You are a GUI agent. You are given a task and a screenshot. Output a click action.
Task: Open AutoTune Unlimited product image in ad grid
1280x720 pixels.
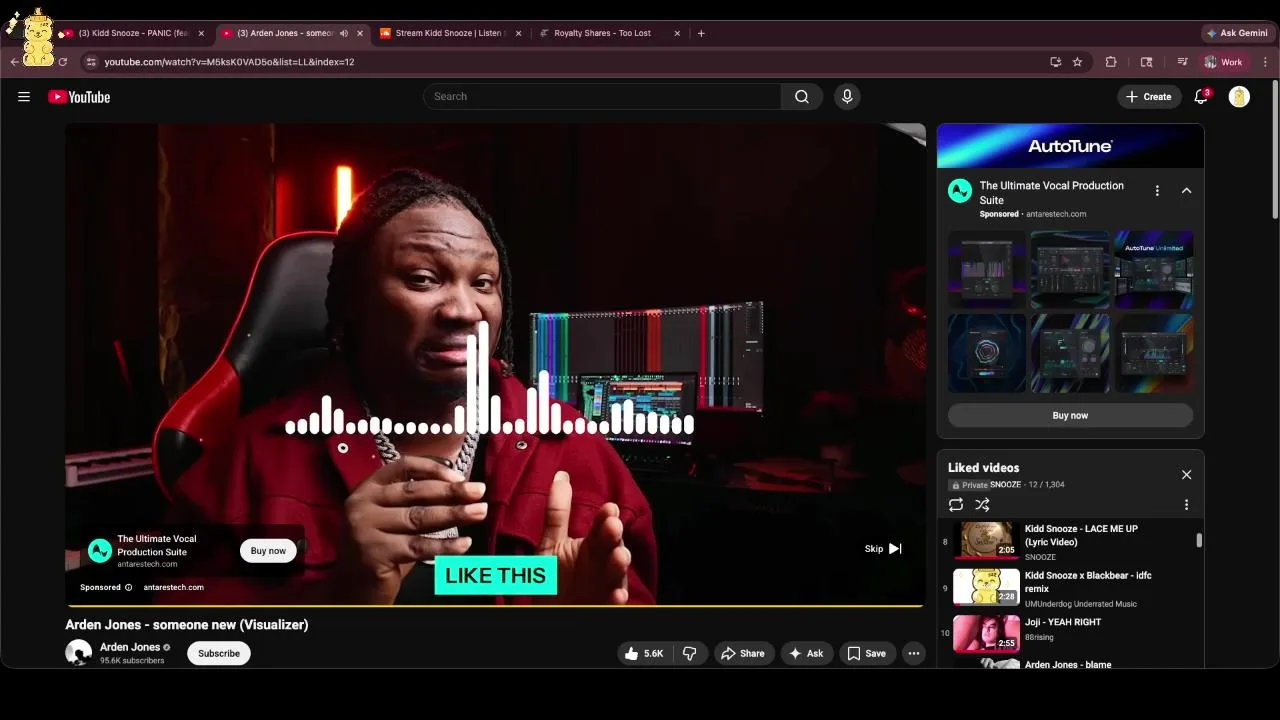[x=1154, y=270]
